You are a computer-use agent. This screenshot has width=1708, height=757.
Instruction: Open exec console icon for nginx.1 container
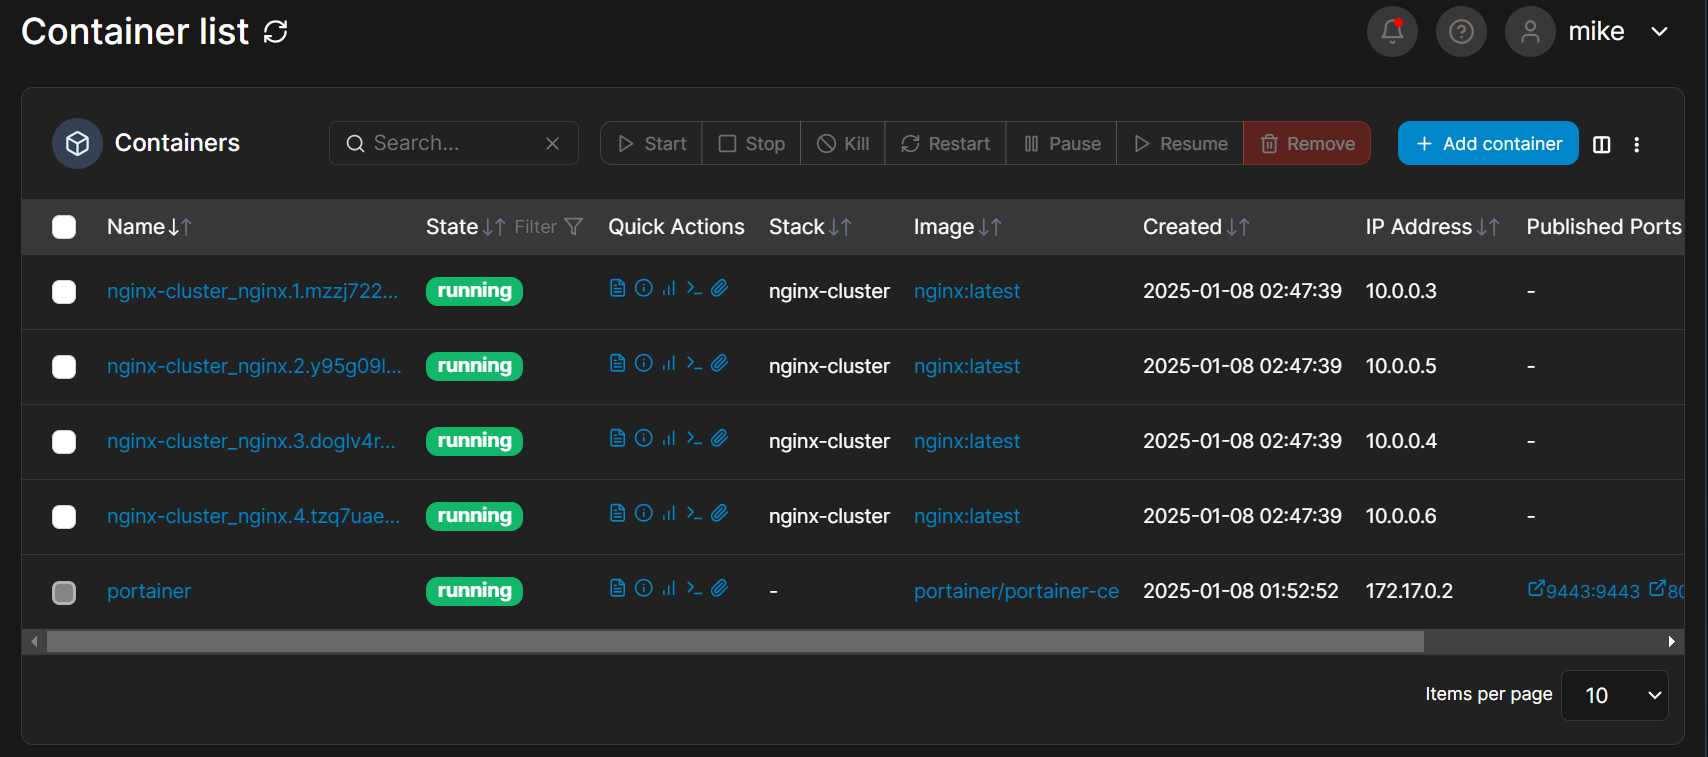click(694, 288)
